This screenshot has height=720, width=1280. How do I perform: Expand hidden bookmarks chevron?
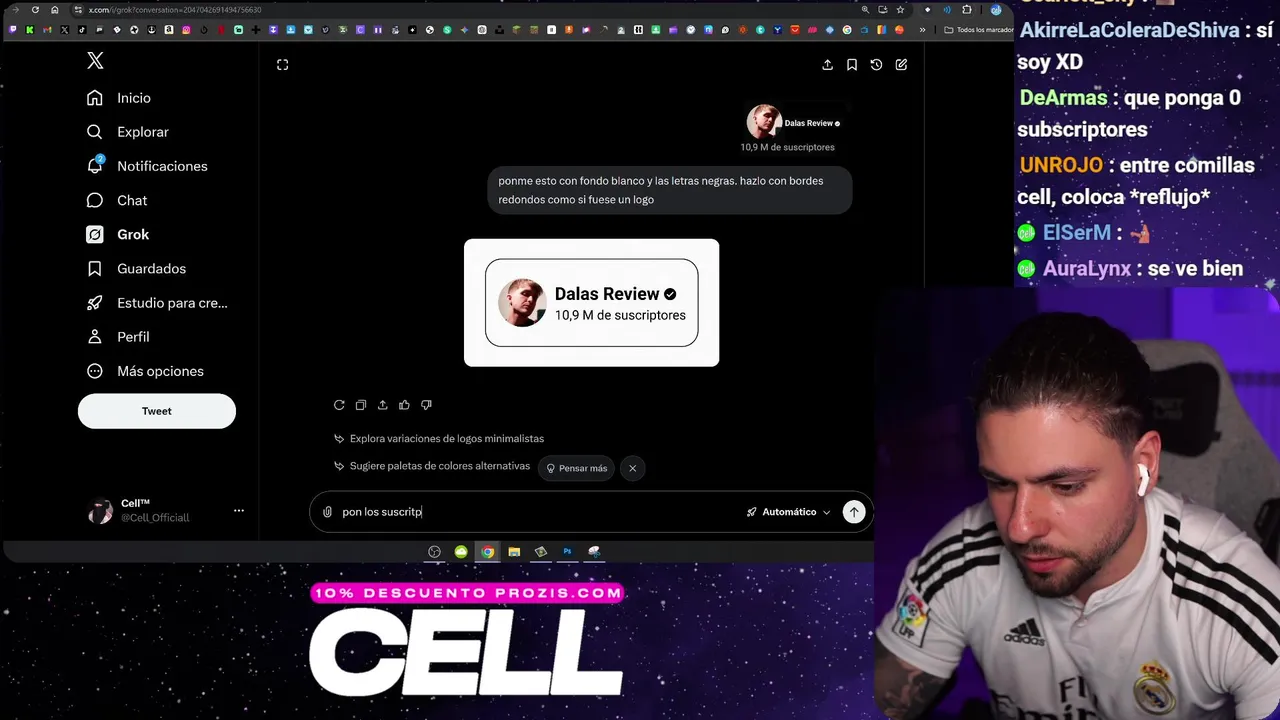coord(922,30)
